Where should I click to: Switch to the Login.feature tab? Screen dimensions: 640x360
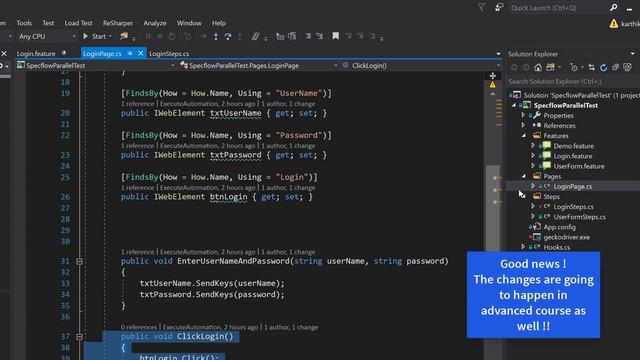point(36,53)
